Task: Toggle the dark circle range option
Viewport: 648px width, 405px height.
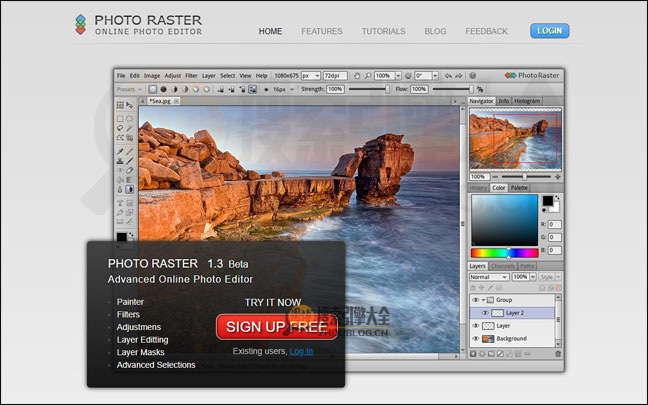Action: [x=164, y=89]
